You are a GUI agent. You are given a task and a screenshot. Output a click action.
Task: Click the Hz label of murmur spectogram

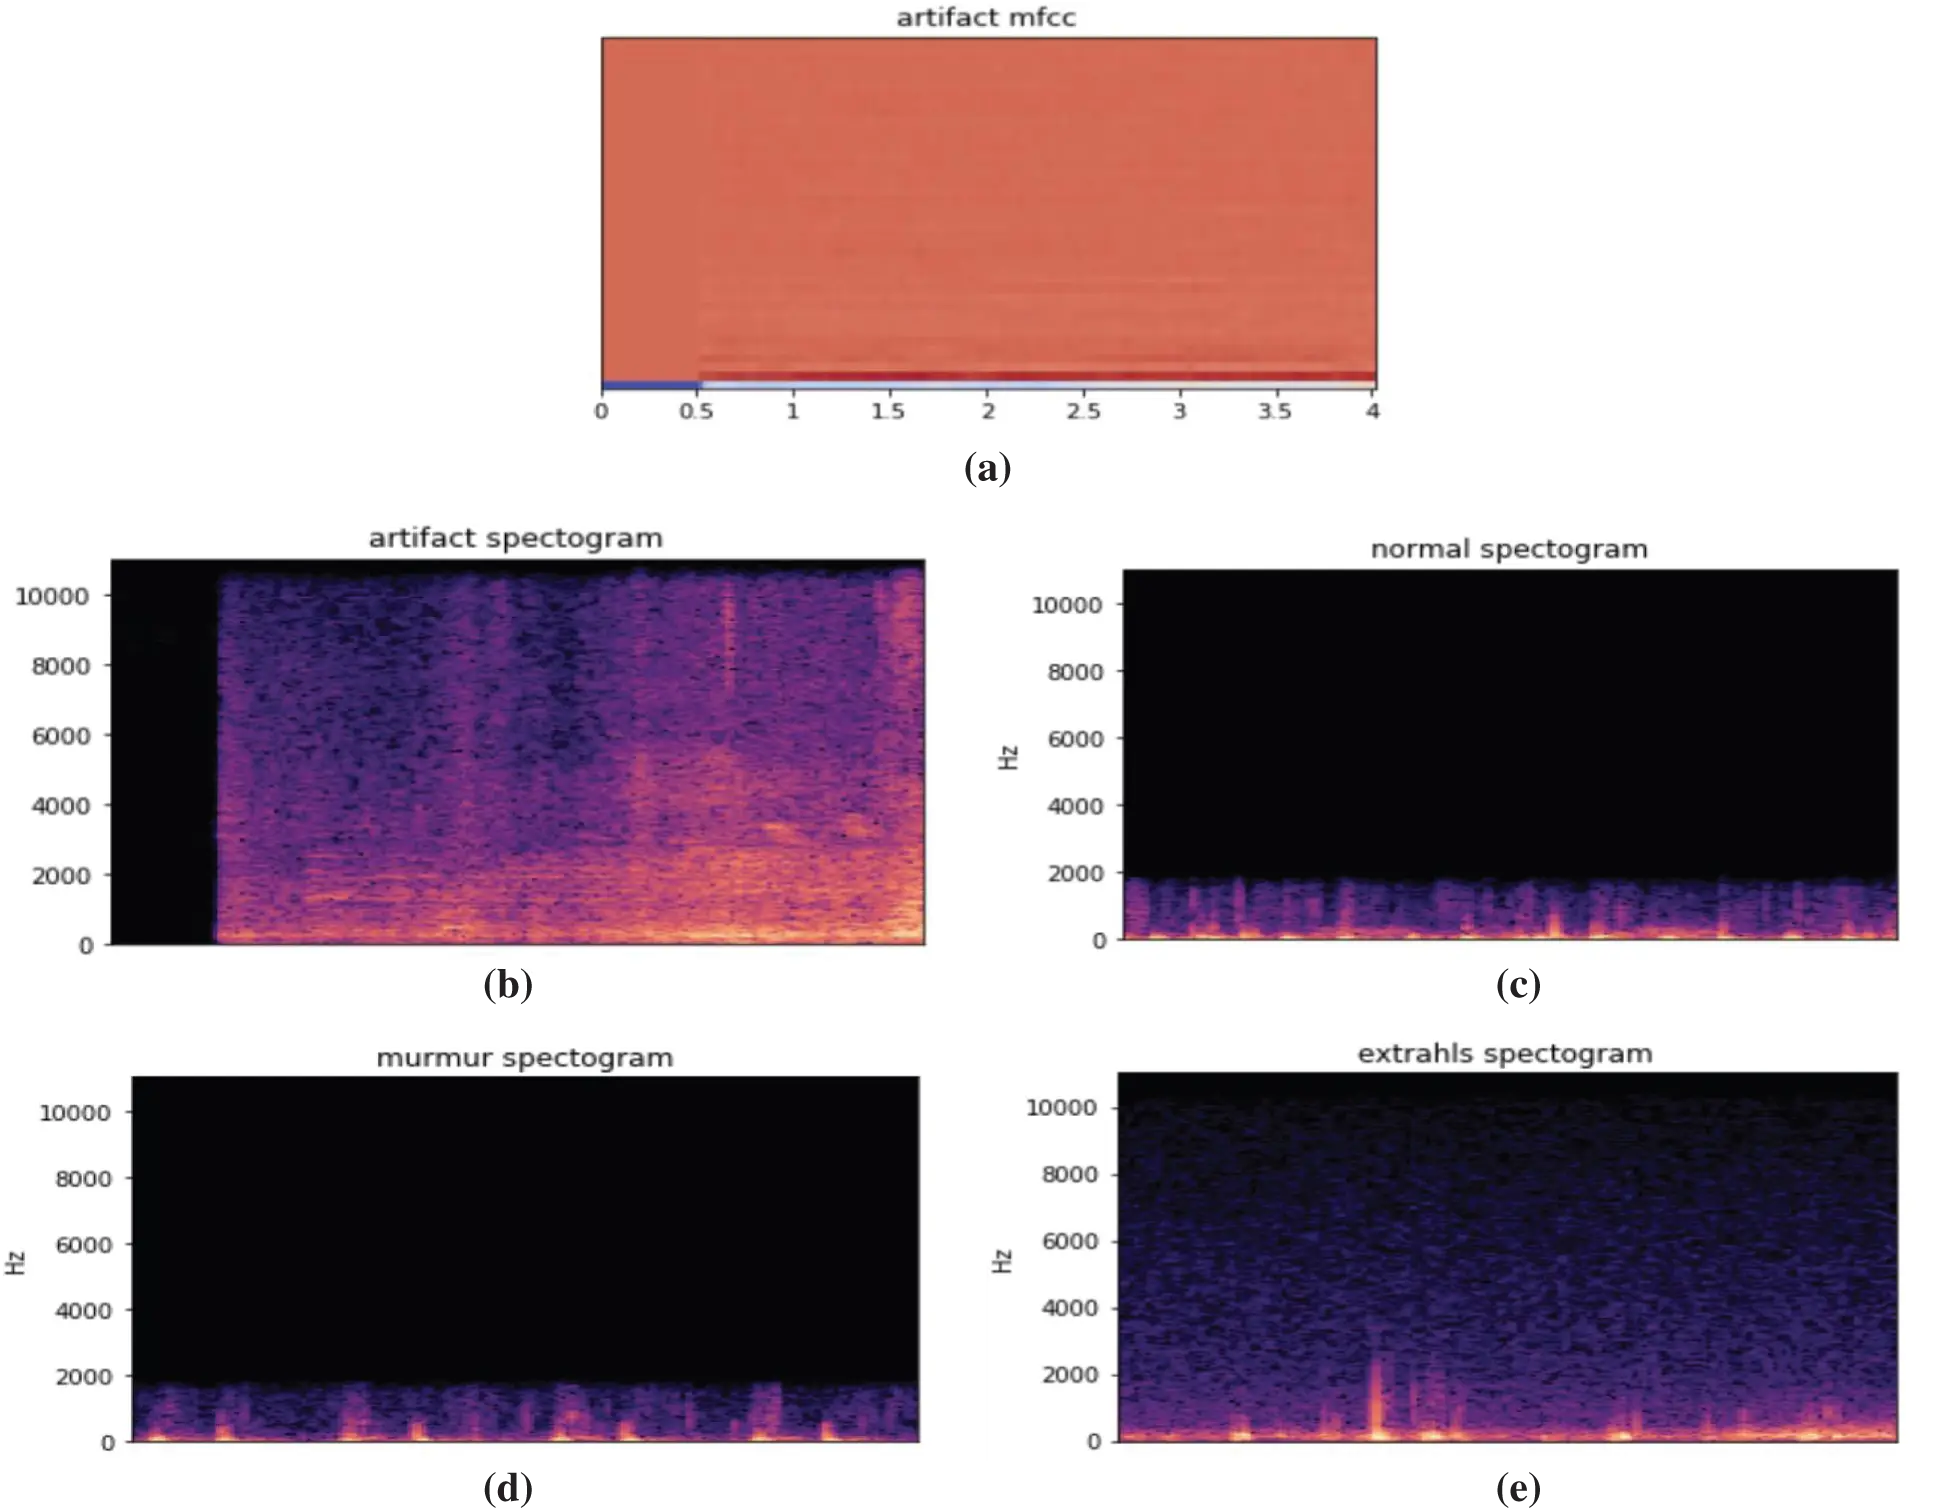(16, 1262)
